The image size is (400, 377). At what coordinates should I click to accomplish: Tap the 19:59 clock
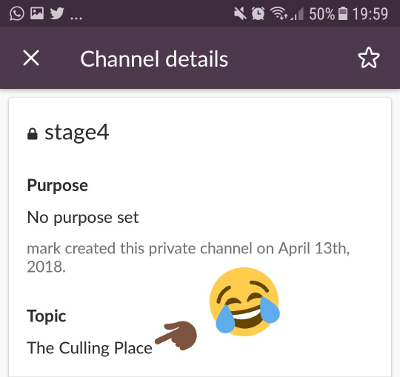pyautogui.click(x=370, y=14)
